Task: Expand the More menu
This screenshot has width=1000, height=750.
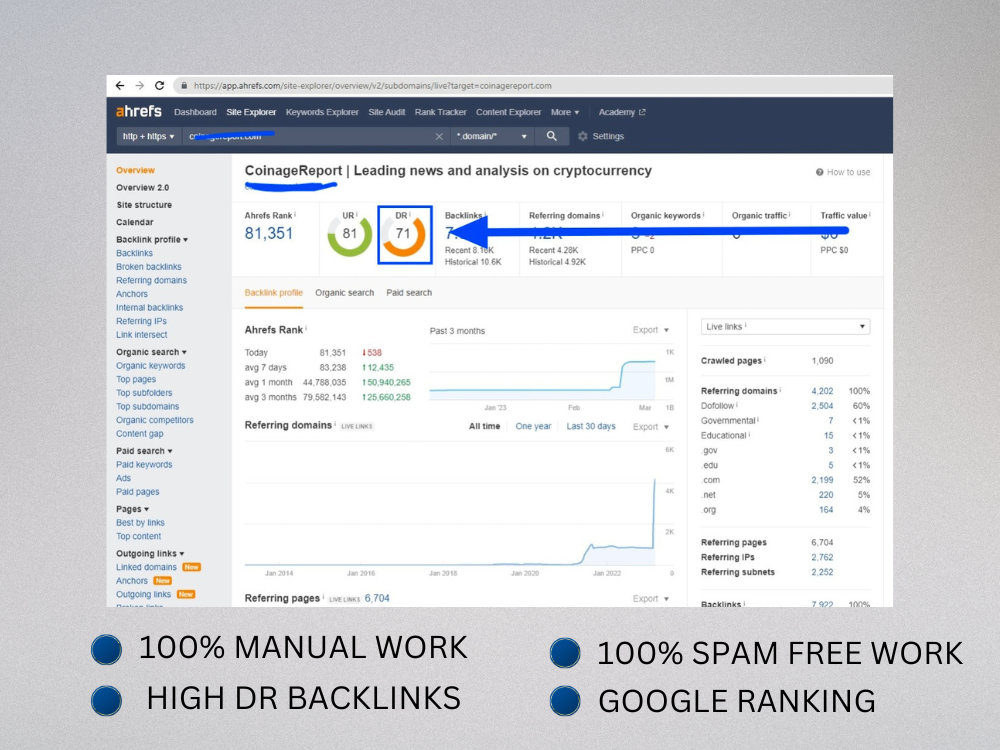Action: point(565,112)
